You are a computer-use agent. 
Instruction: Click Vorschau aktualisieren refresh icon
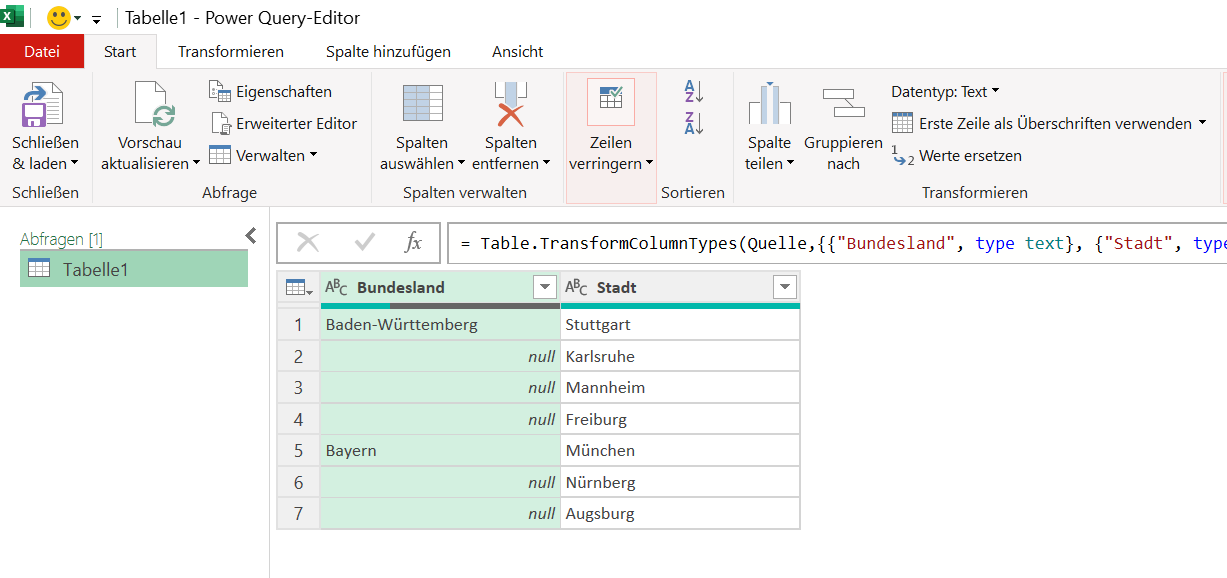154,105
